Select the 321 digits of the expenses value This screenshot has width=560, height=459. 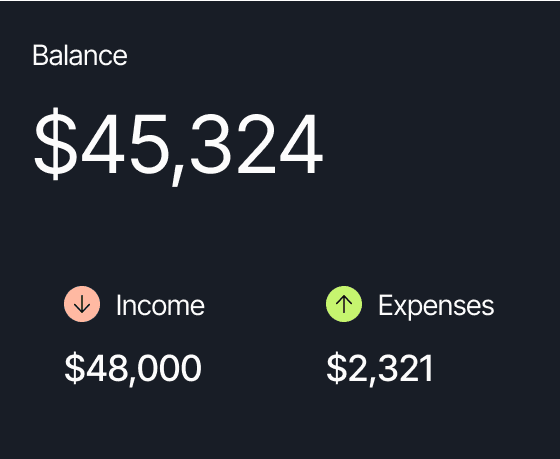[x=405, y=368]
